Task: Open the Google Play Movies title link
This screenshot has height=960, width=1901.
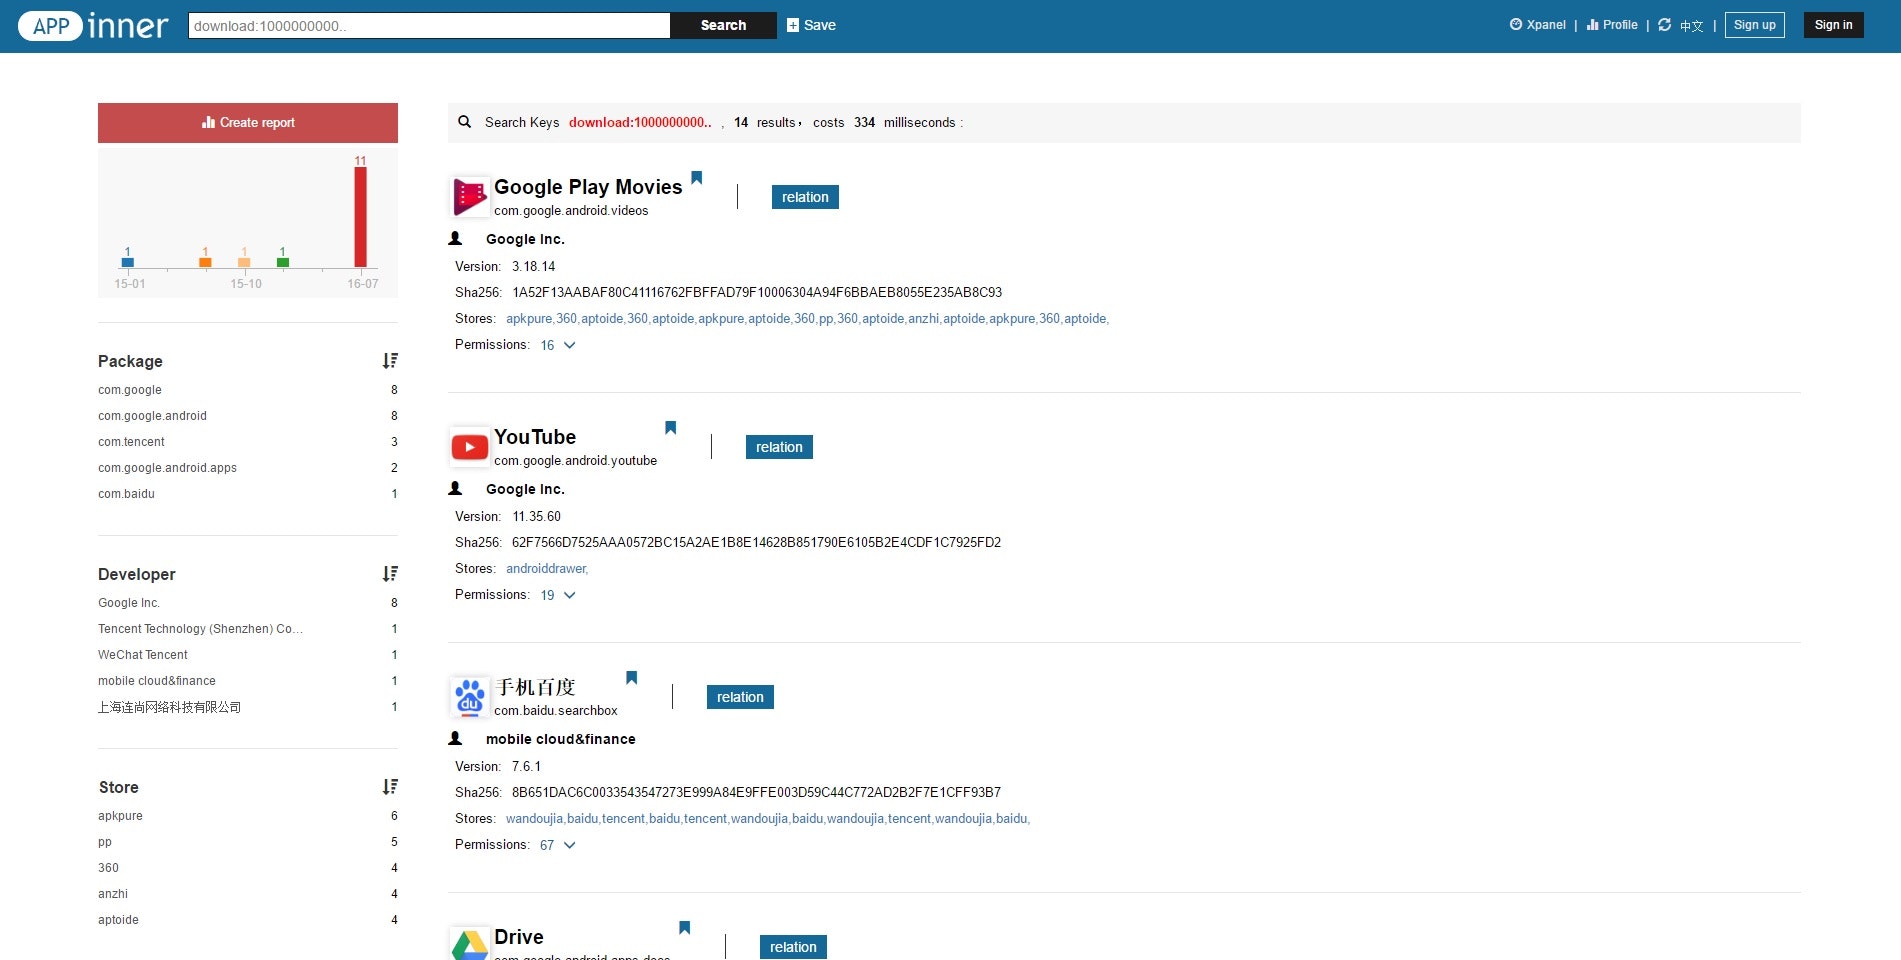Action: 588,187
